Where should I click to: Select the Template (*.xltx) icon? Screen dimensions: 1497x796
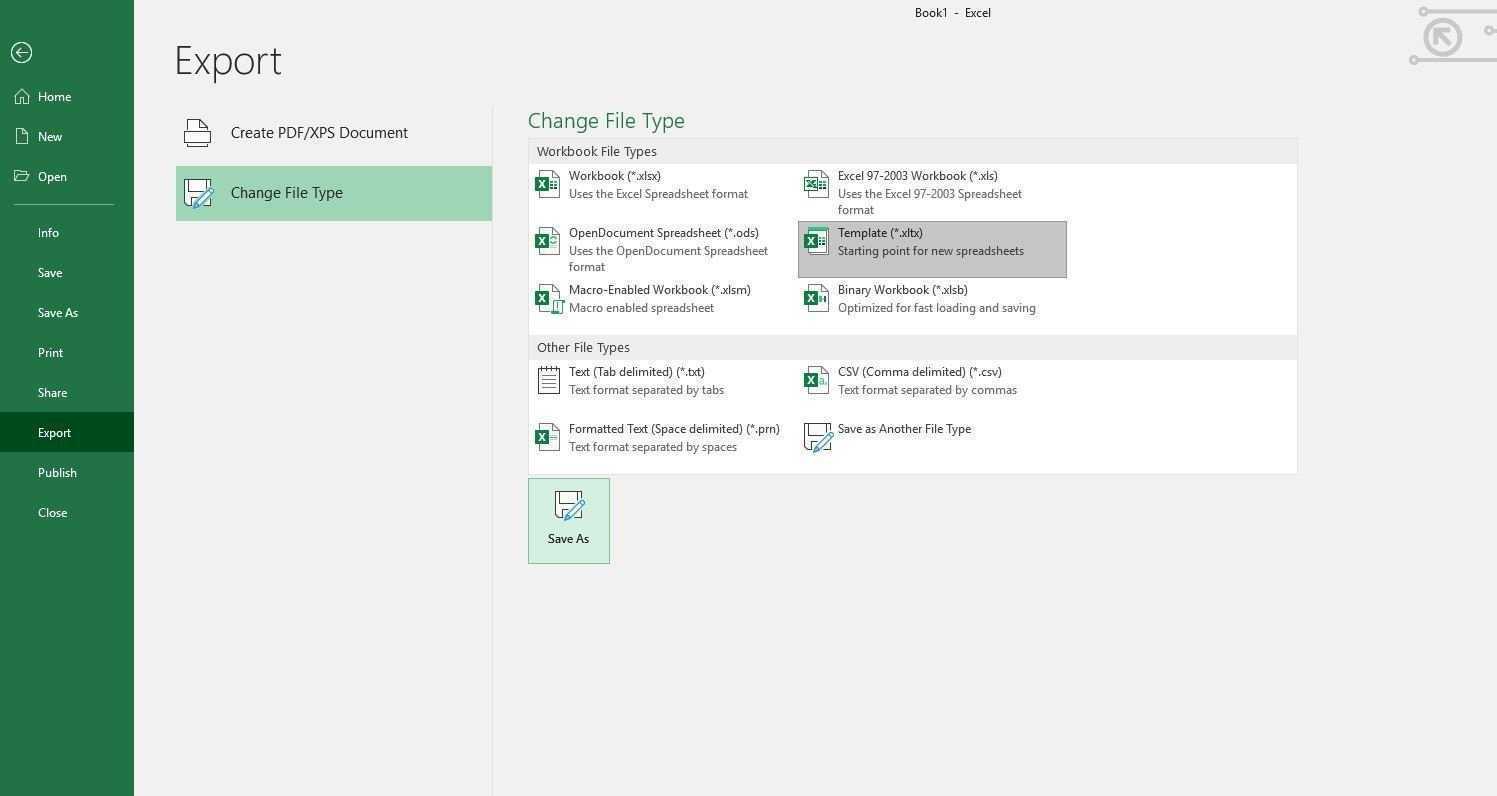(x=816, y=241)
